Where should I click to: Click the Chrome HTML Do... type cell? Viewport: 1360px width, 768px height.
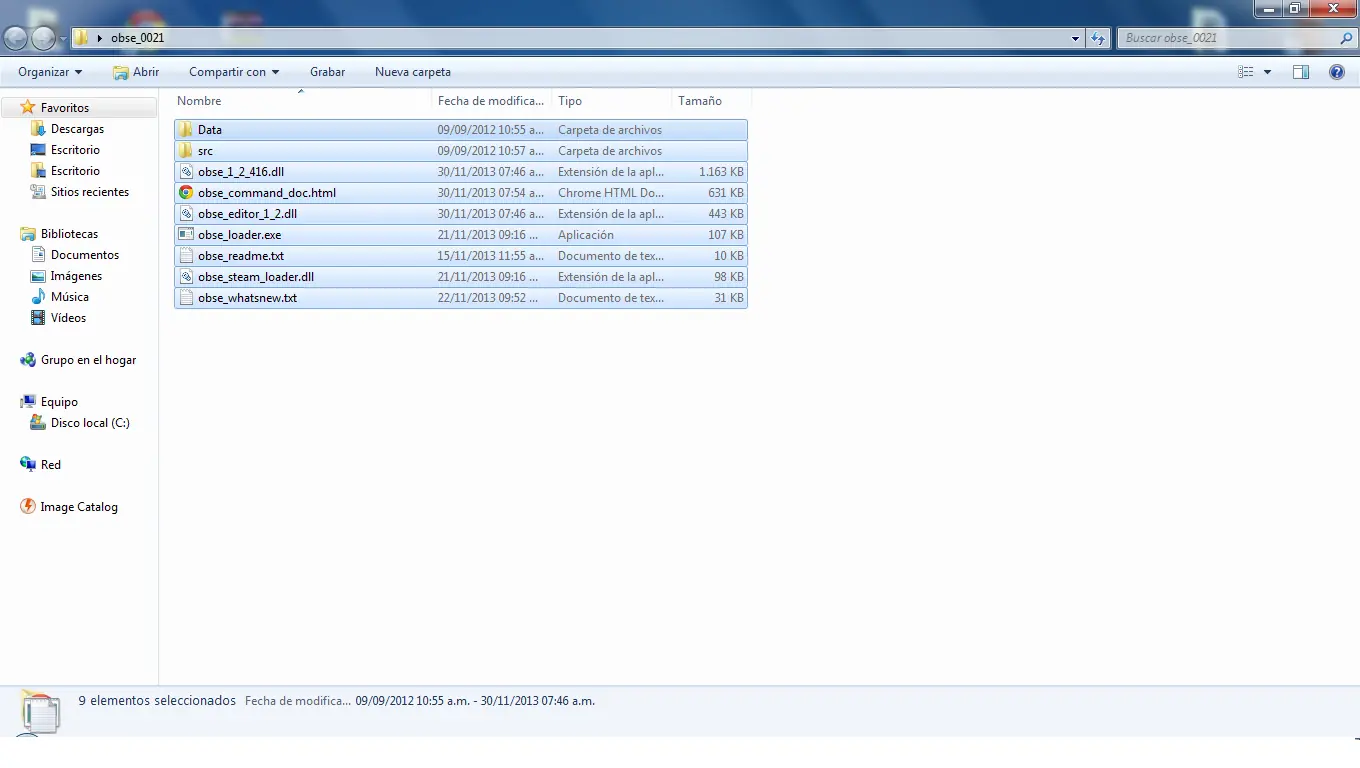tap(611, 193)
